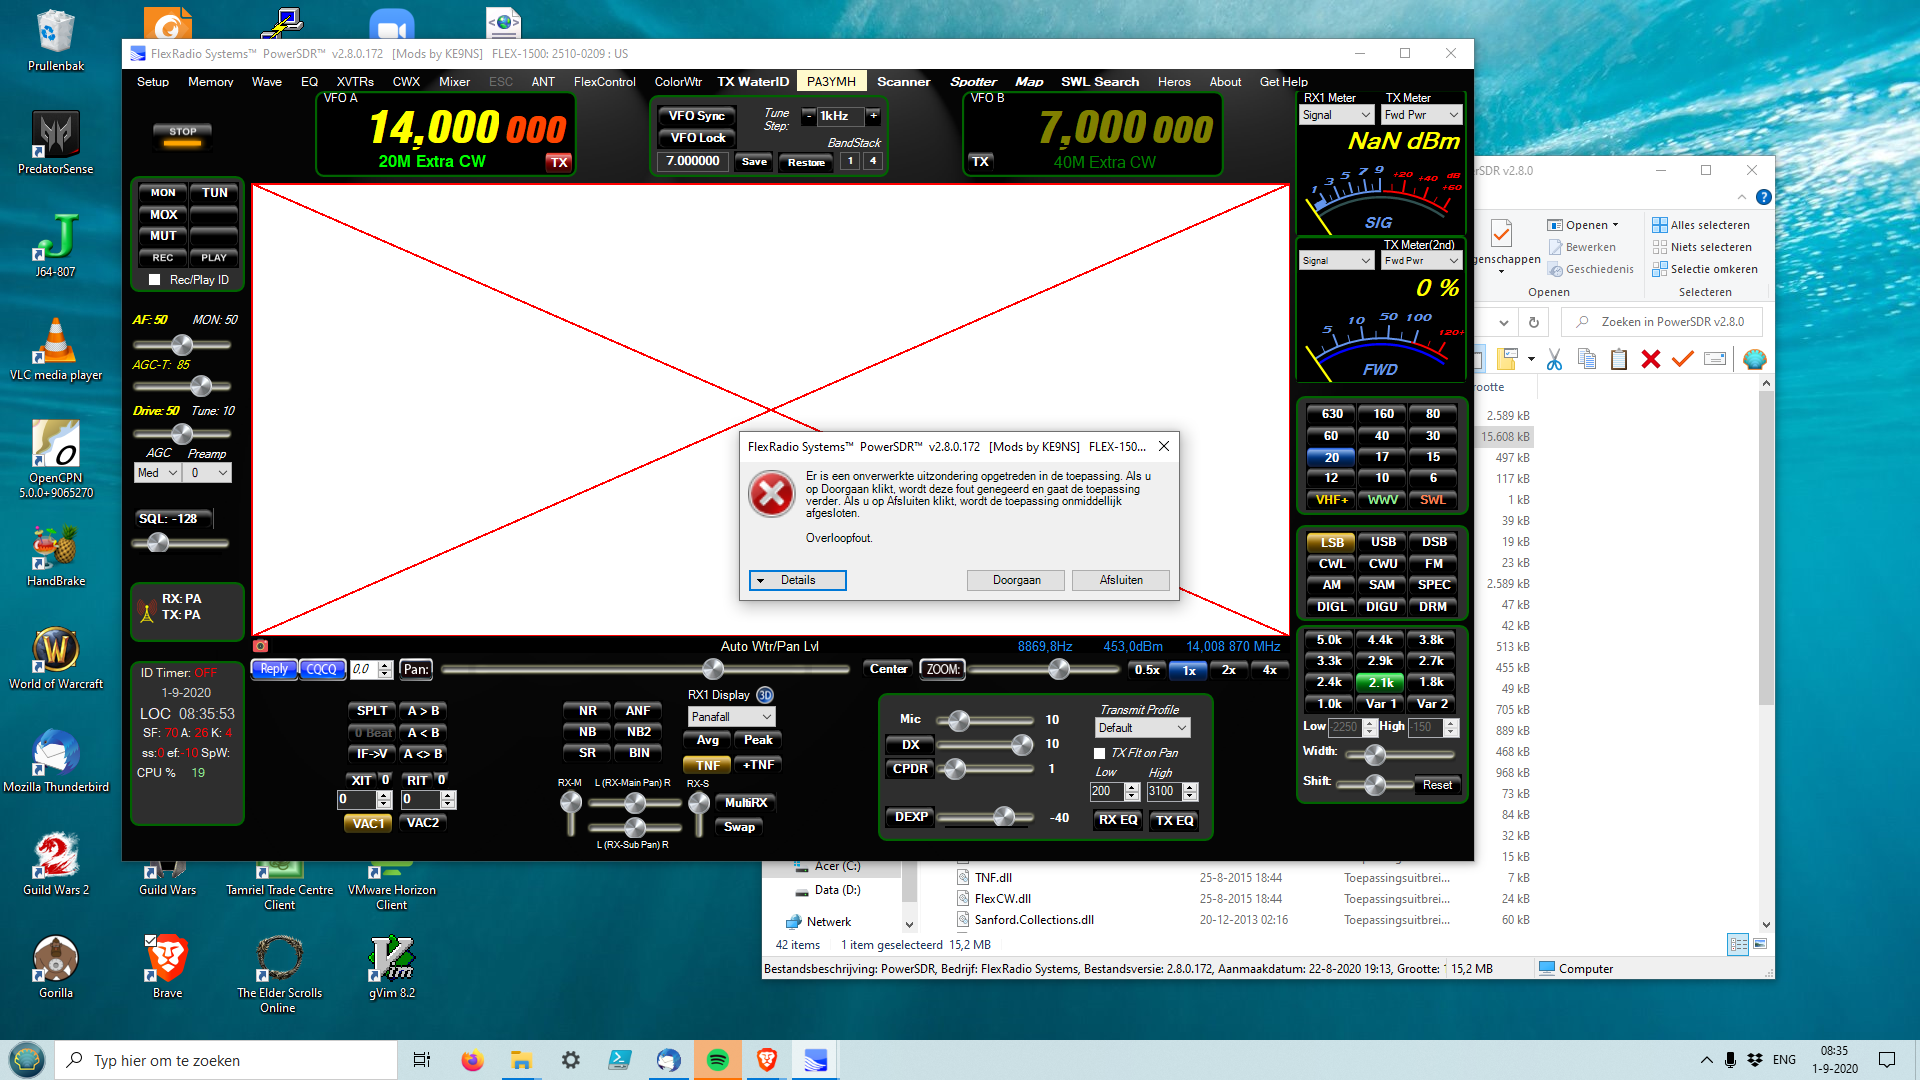1920x1080 pixels.
Task: Open Openen dropdown arrow in Explorer ribbon
Action: click(x=1615, y=226)
